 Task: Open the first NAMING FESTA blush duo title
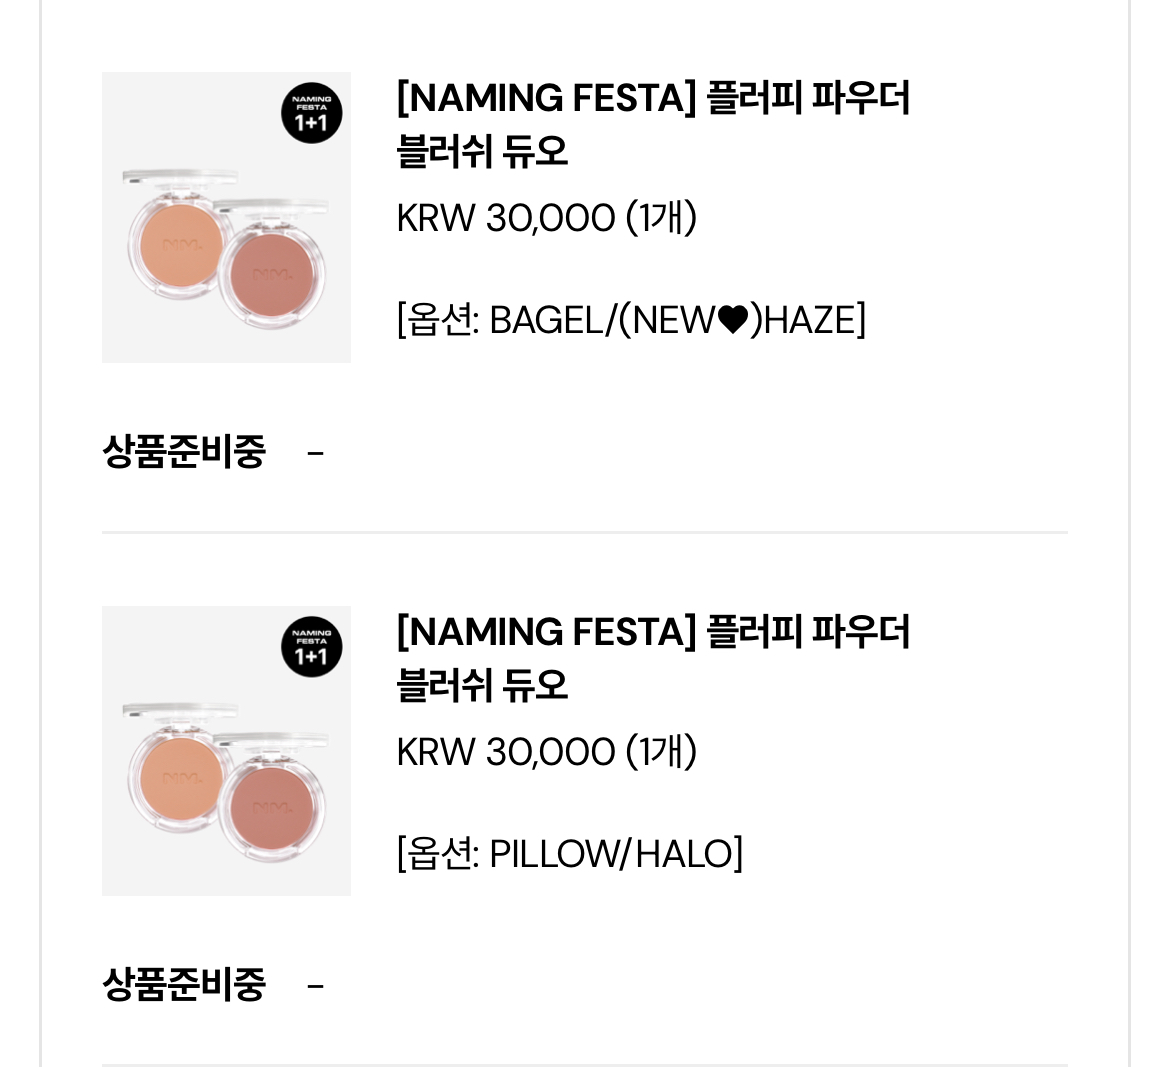pyautogui.click(x=652, y=125)
